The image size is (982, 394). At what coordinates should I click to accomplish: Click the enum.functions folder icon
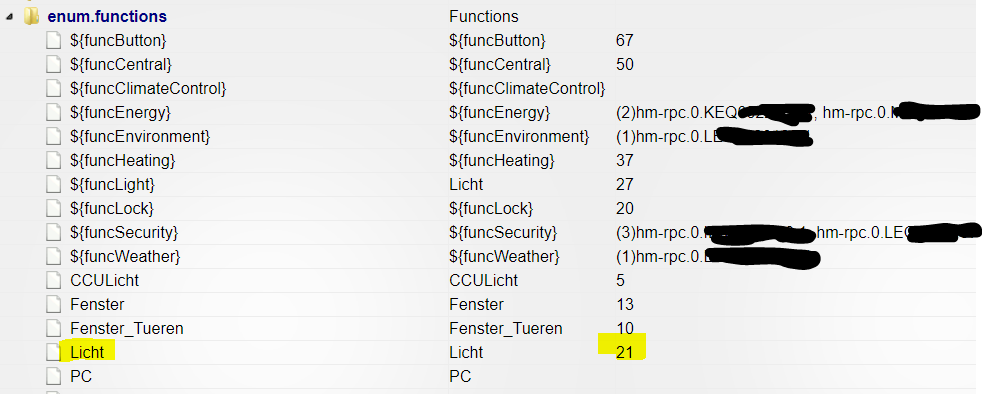(31, 16)
